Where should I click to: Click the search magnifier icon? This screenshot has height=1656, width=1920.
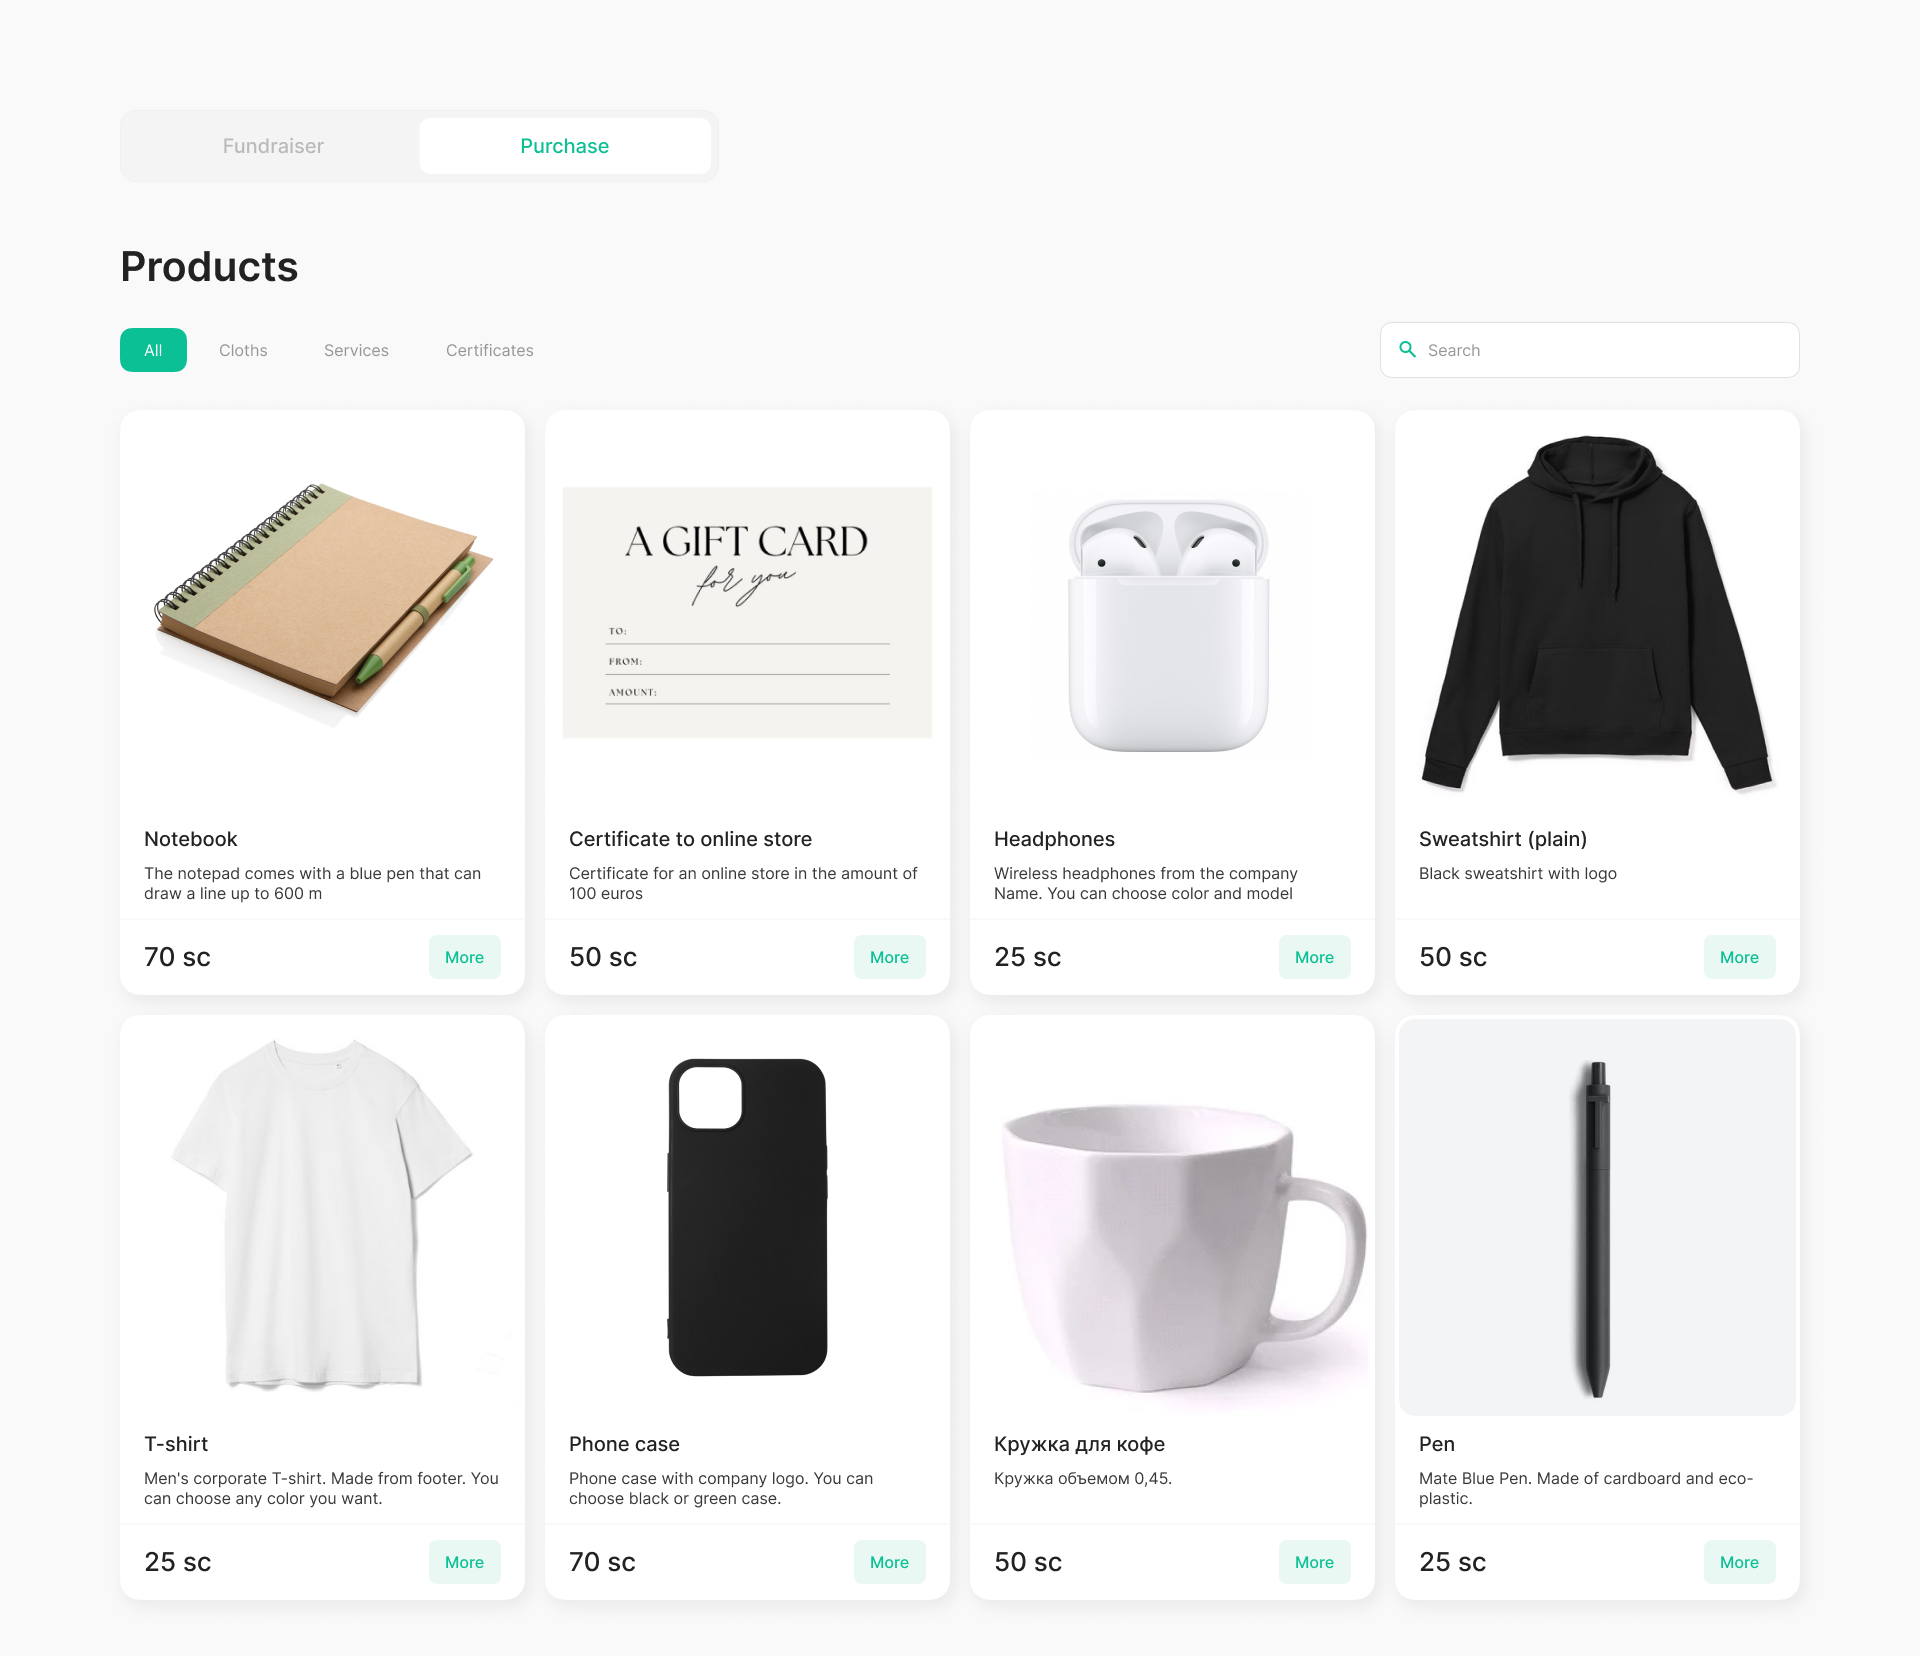point(1407,349)
